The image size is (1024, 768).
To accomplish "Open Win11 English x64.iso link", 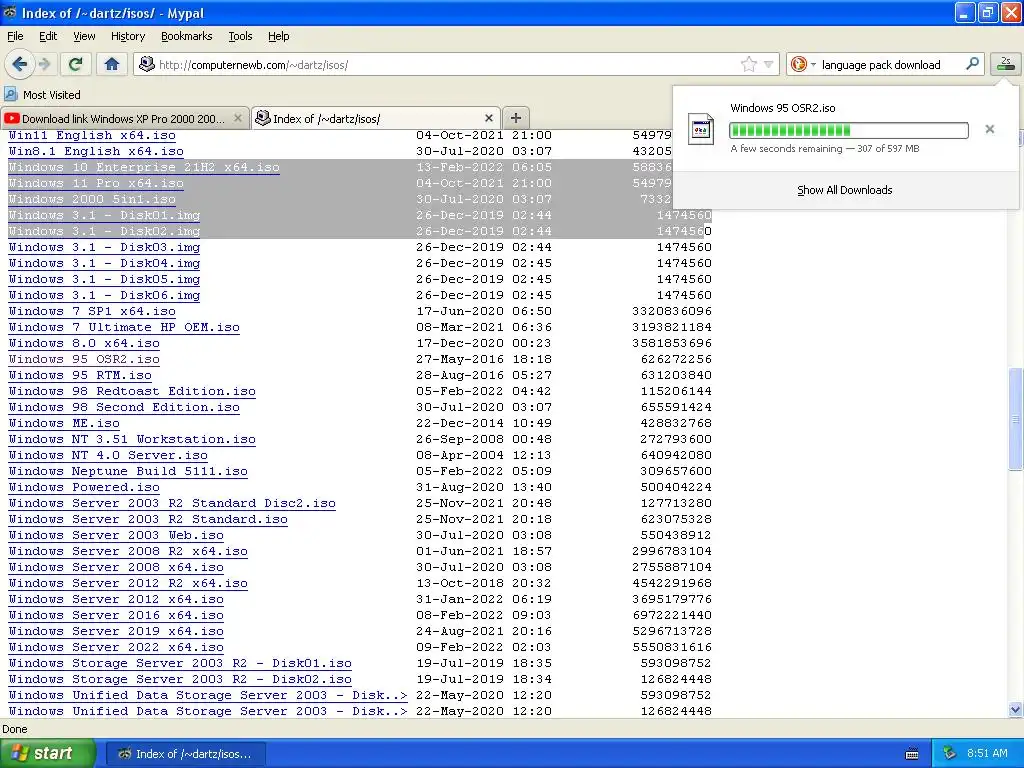I will (x=92, y=136).
